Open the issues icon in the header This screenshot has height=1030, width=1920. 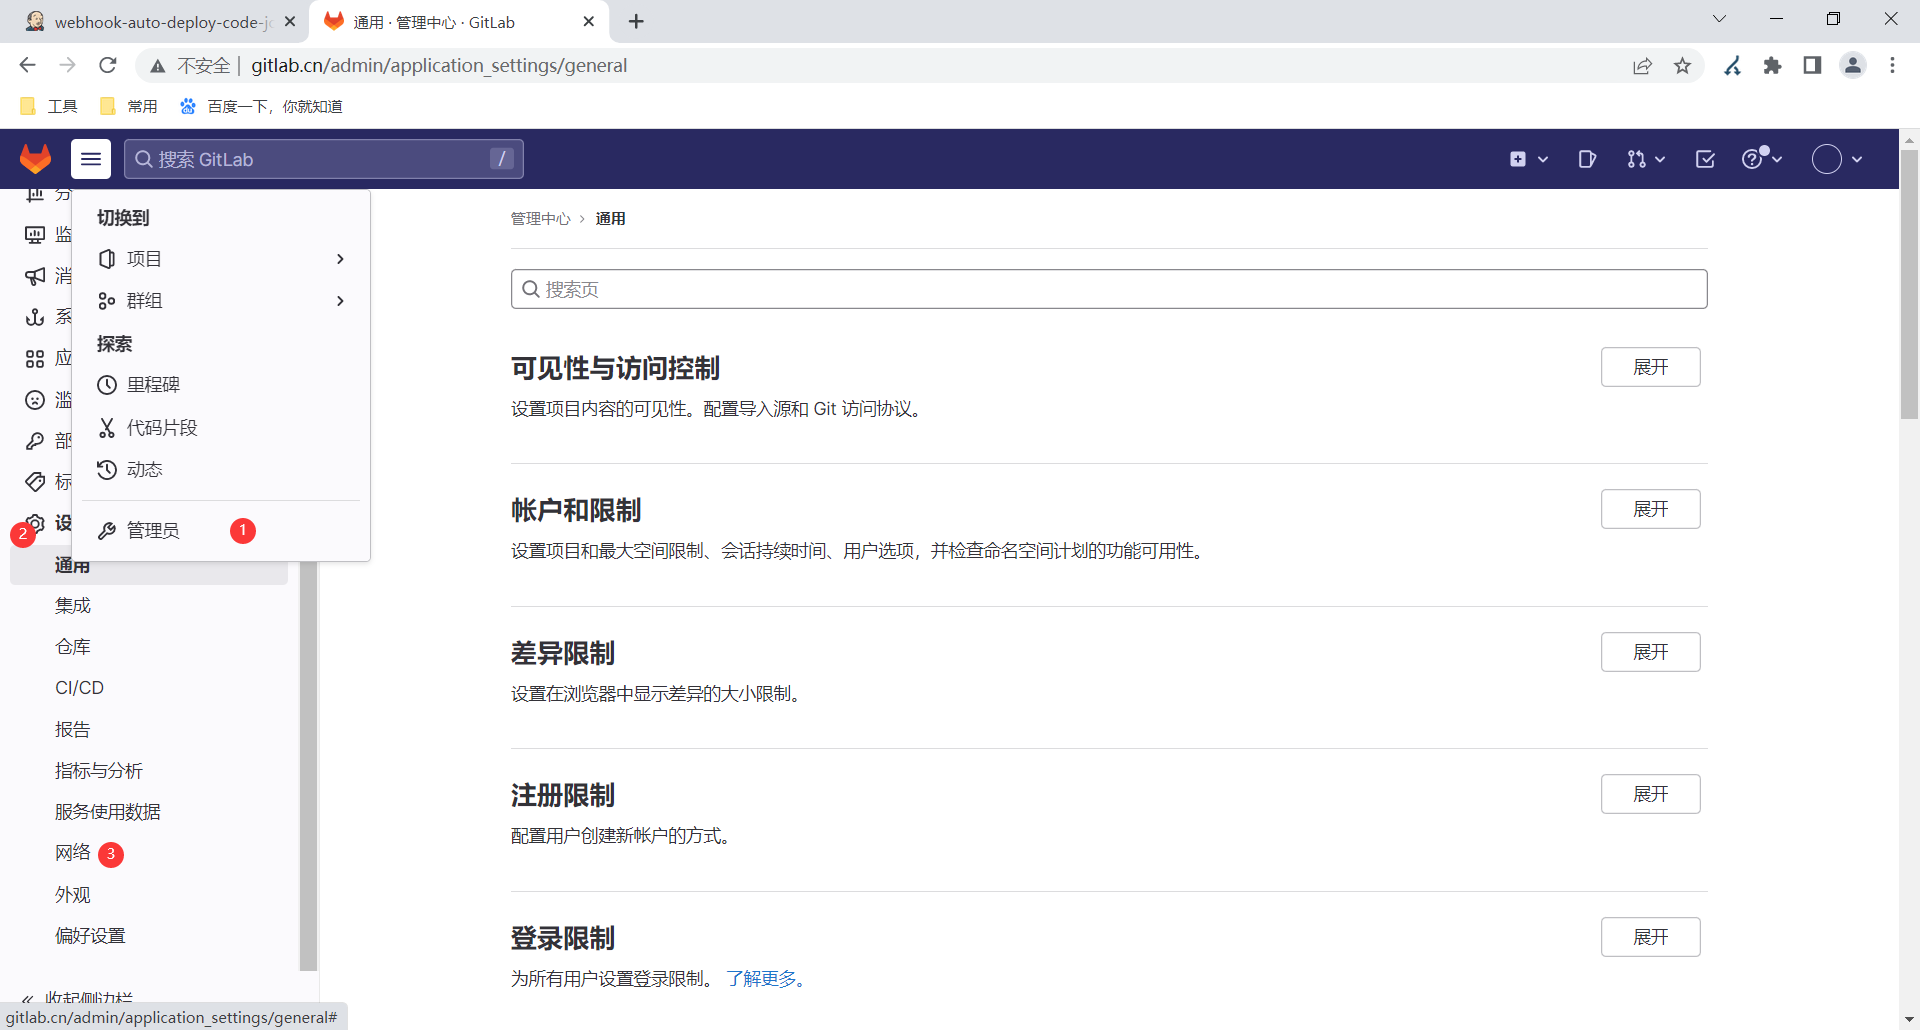(1587, 159)
